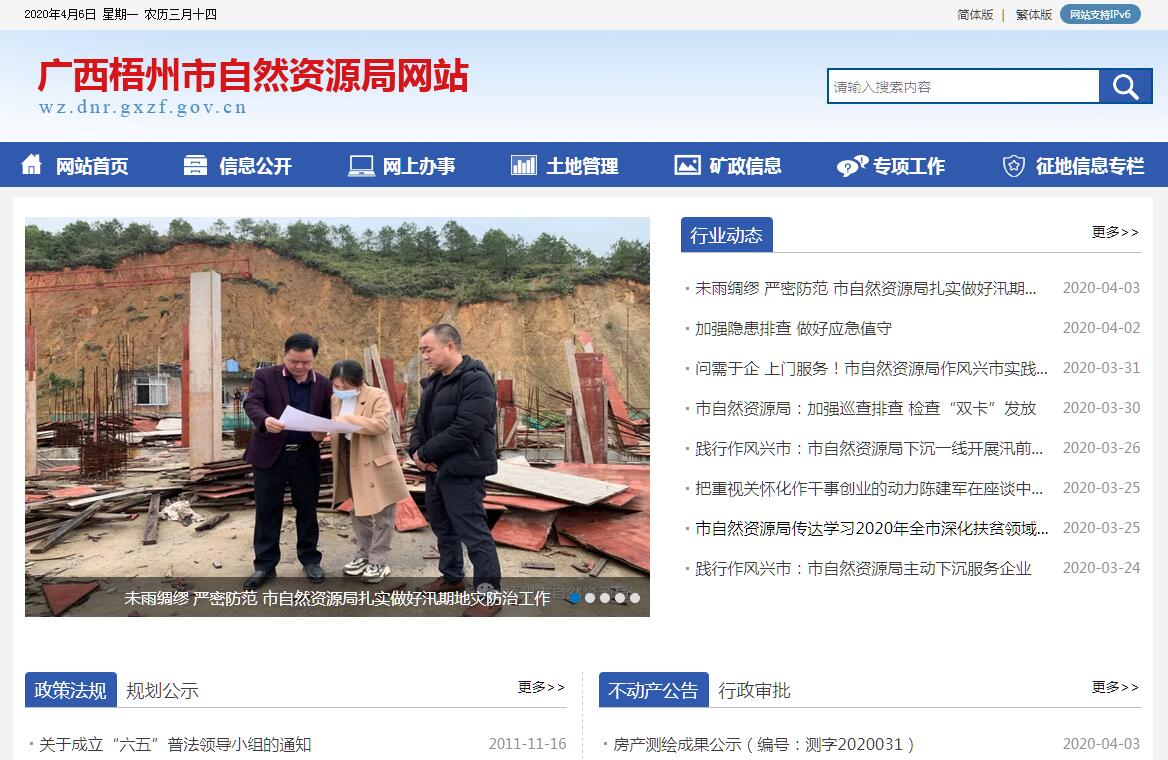The height and width of the screenshot is (760, 1168).
Task: Click the chat bubble icon beside 专项工作
Action: (852, 165)
